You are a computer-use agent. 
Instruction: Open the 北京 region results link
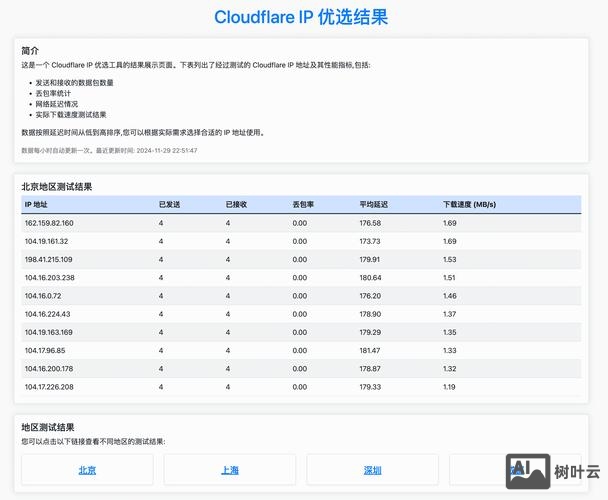coord(87,470)
